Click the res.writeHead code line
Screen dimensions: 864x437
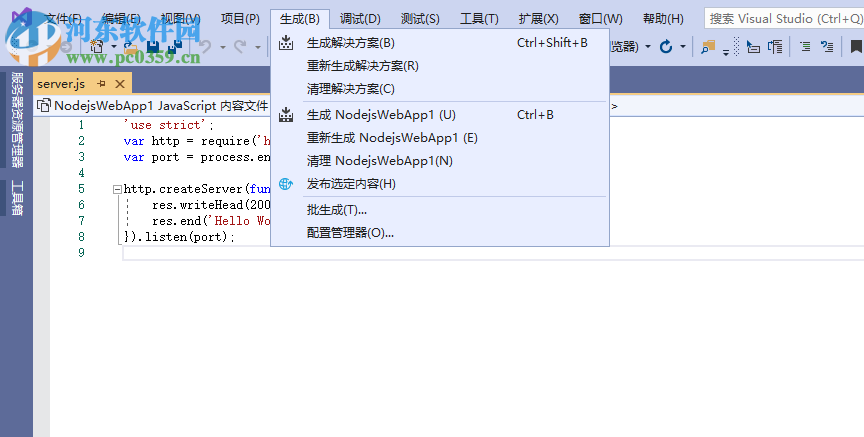211,205
